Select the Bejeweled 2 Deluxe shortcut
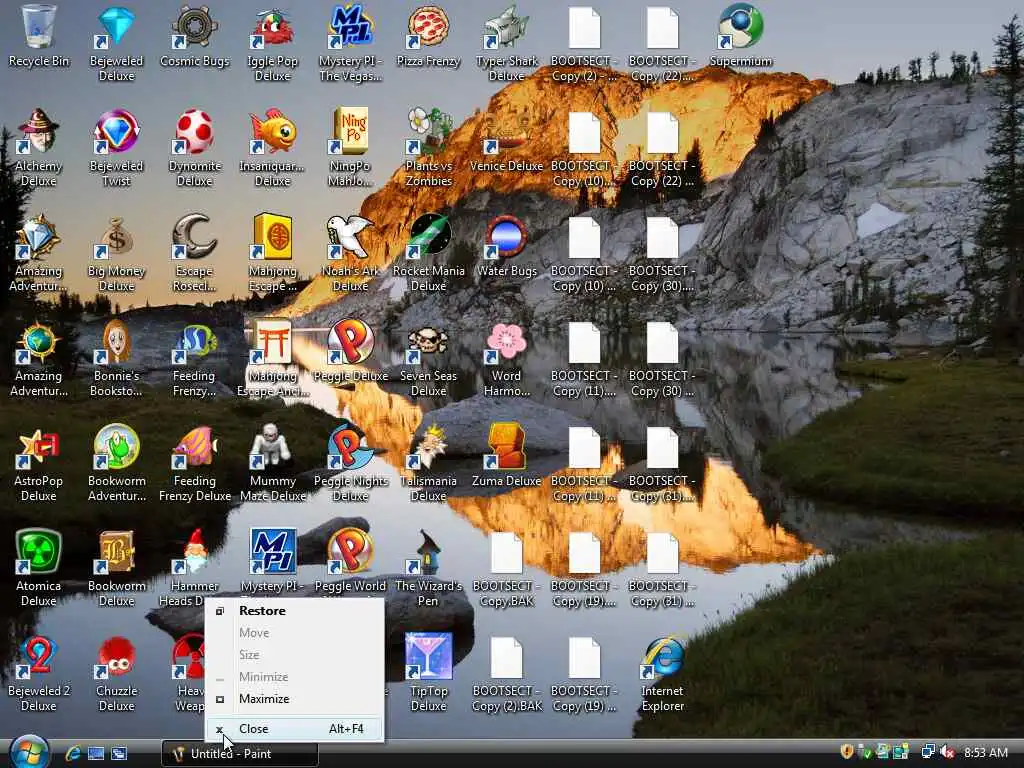 click(x=39, y=674)
